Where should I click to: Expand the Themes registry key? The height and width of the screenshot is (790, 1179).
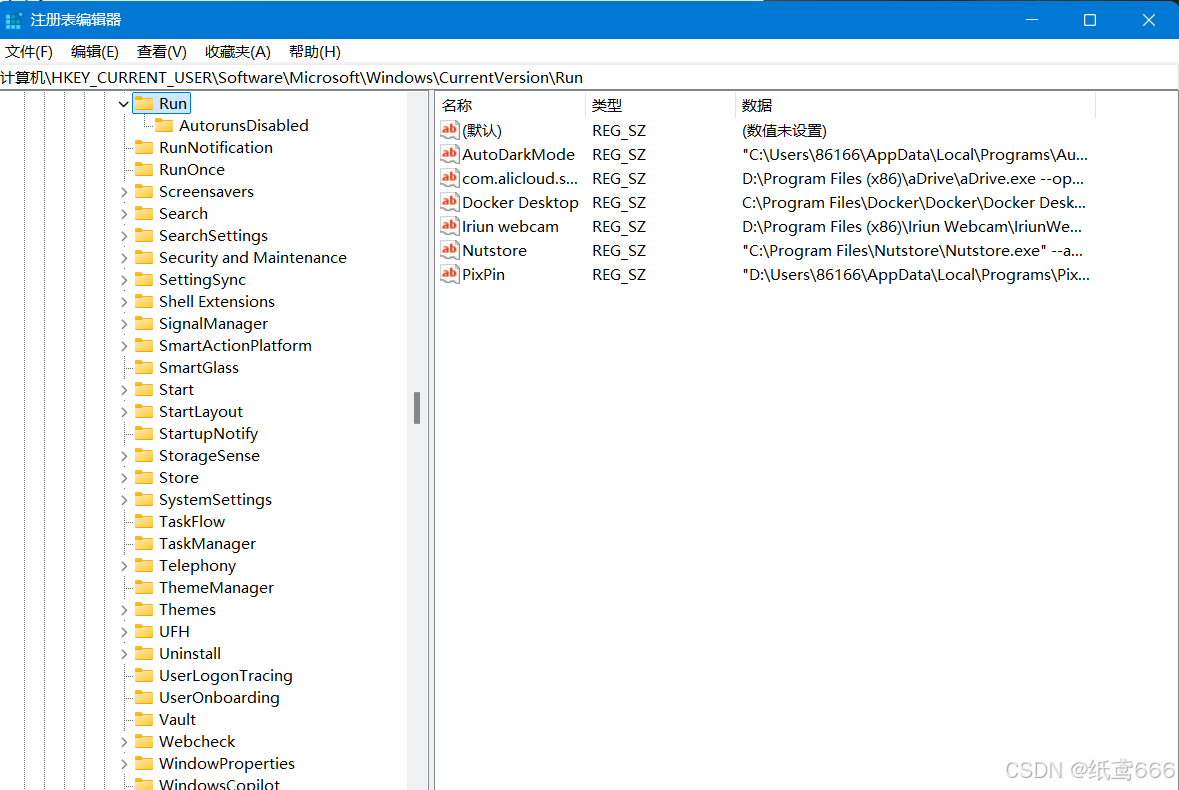click(x=124, y=609)
